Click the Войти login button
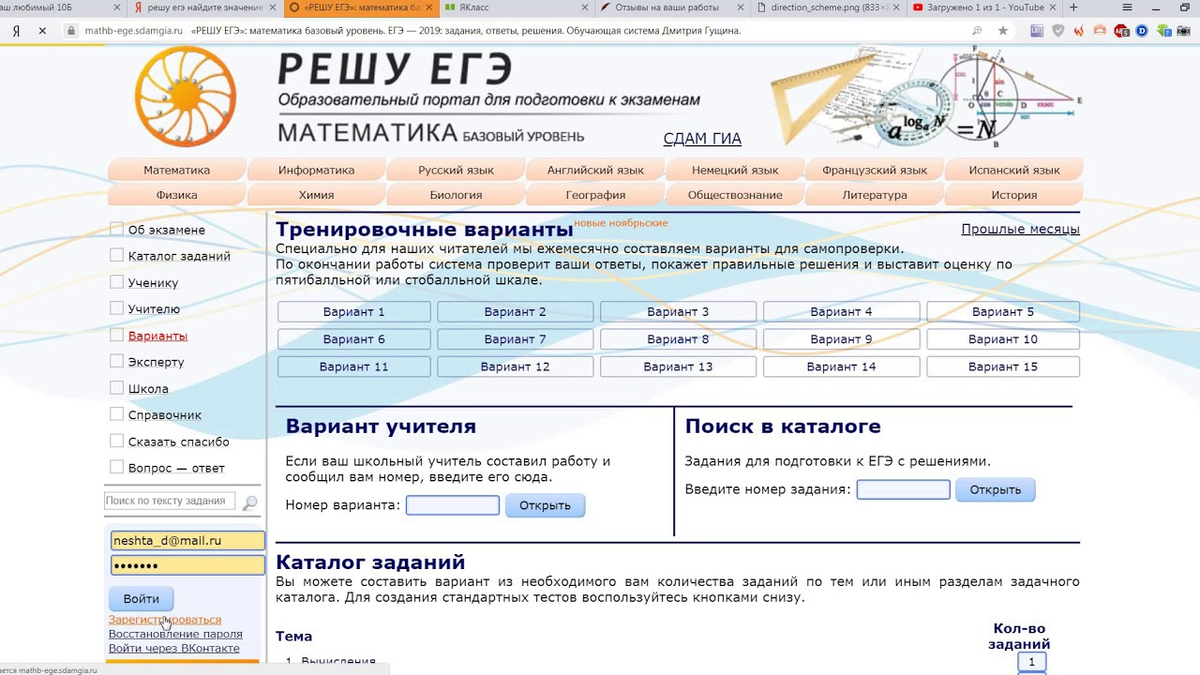Viewport: 1200px width, 675px height. point(141,599)
